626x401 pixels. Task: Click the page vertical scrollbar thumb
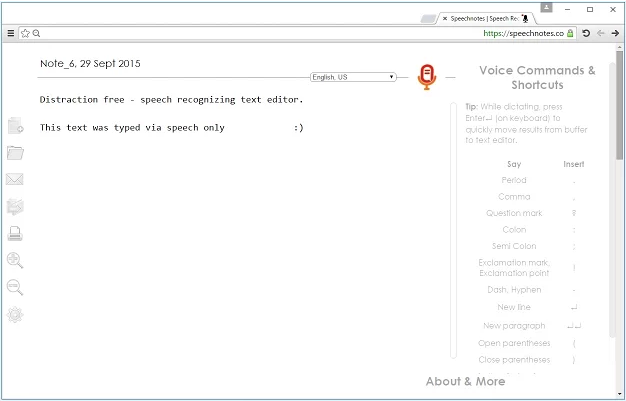click(x=619, y=105)
